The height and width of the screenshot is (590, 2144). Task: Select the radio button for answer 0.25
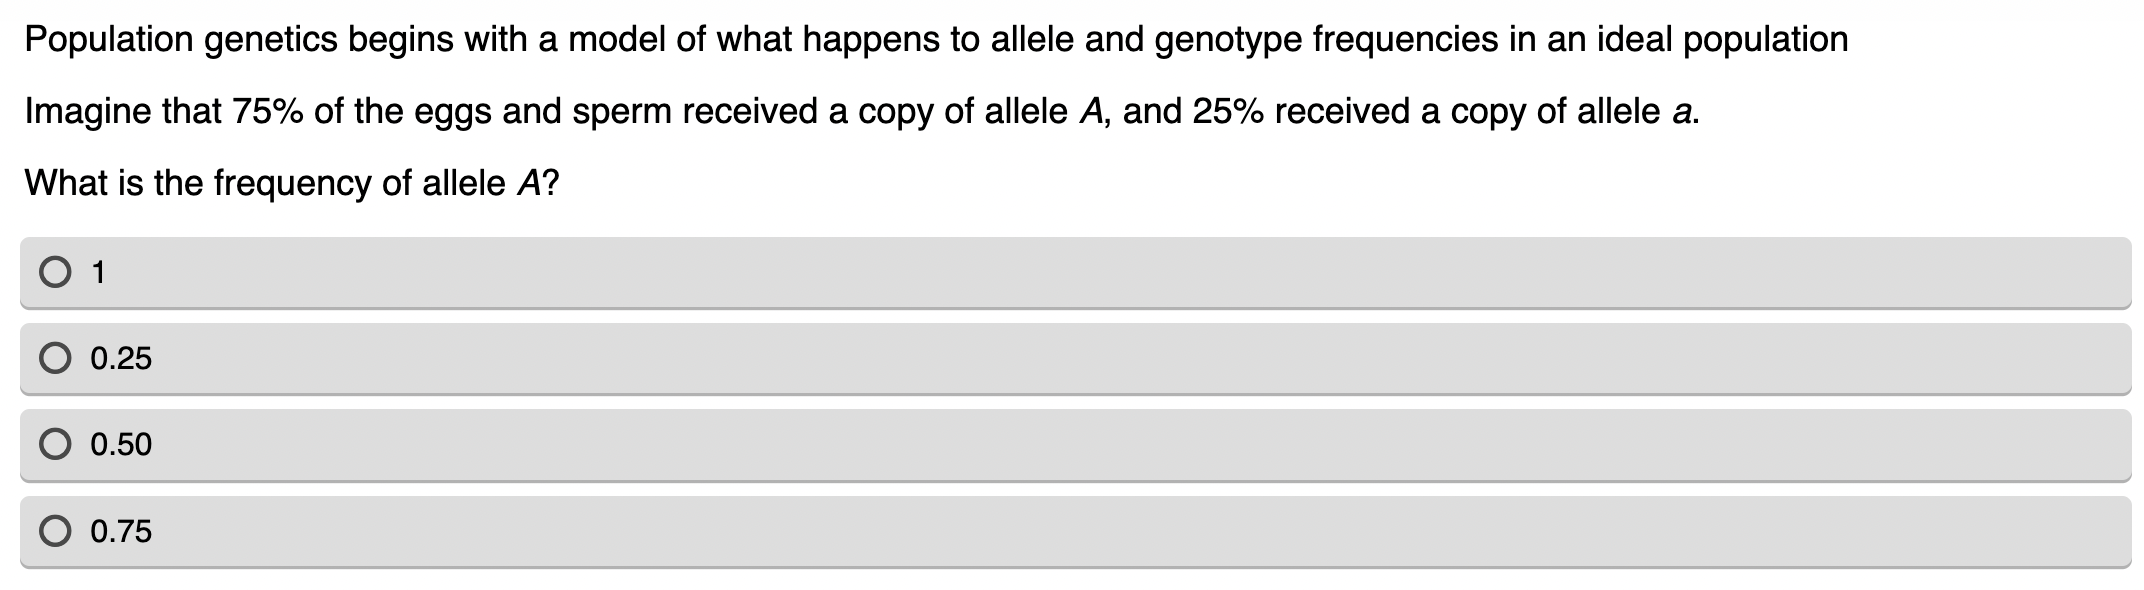click(x=57, y=357)
